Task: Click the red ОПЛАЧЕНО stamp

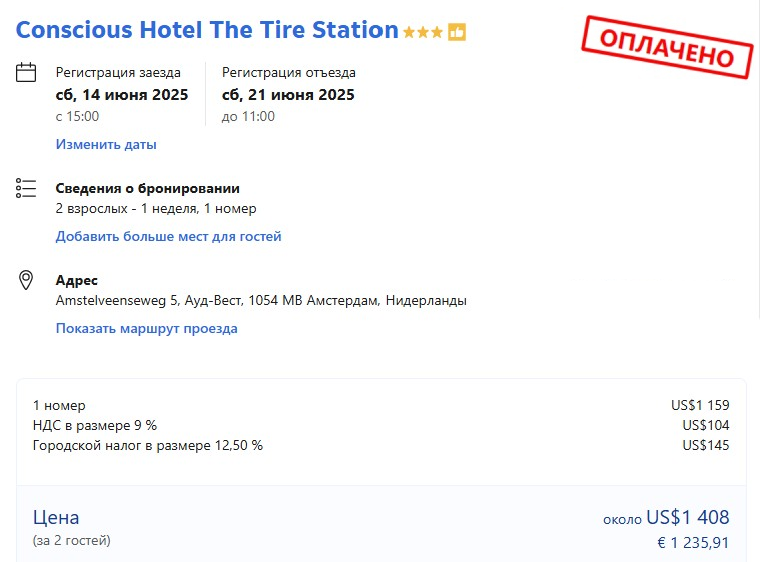Action: 667,47
